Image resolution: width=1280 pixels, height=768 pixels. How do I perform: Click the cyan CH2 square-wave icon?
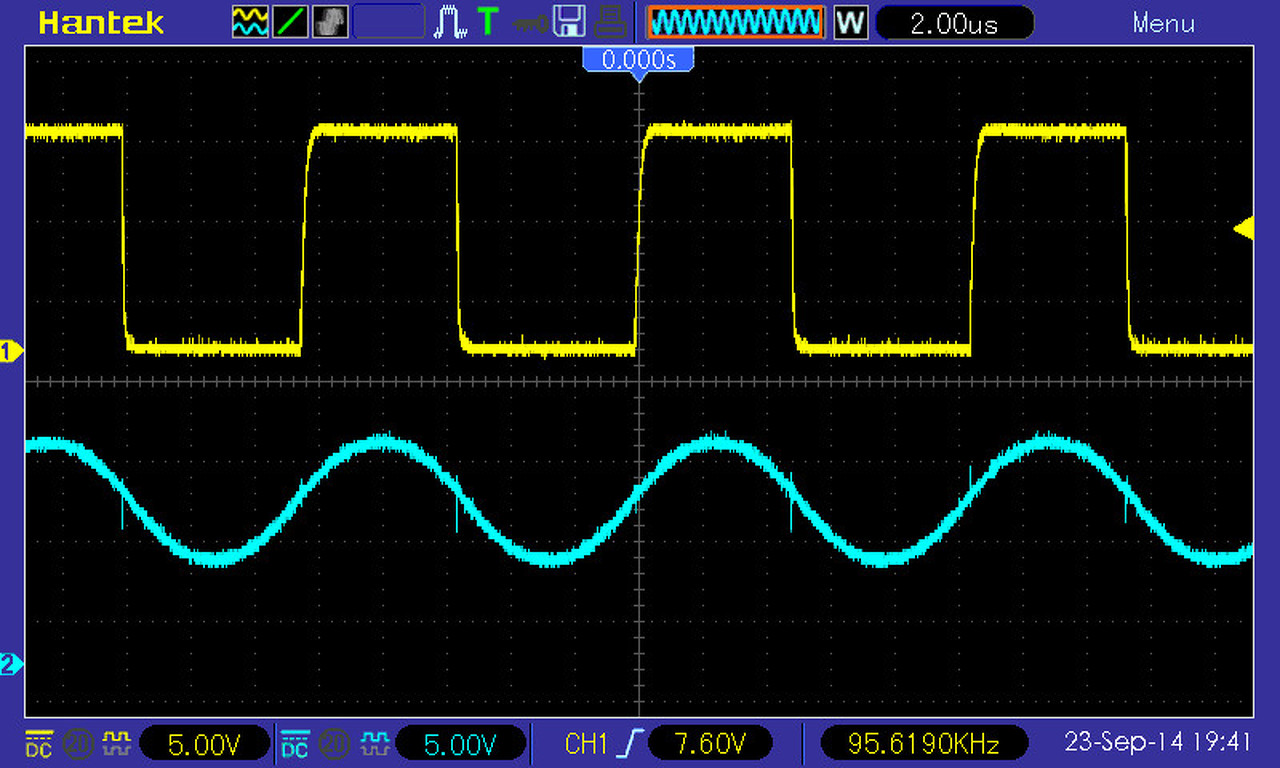coord(373,743)
